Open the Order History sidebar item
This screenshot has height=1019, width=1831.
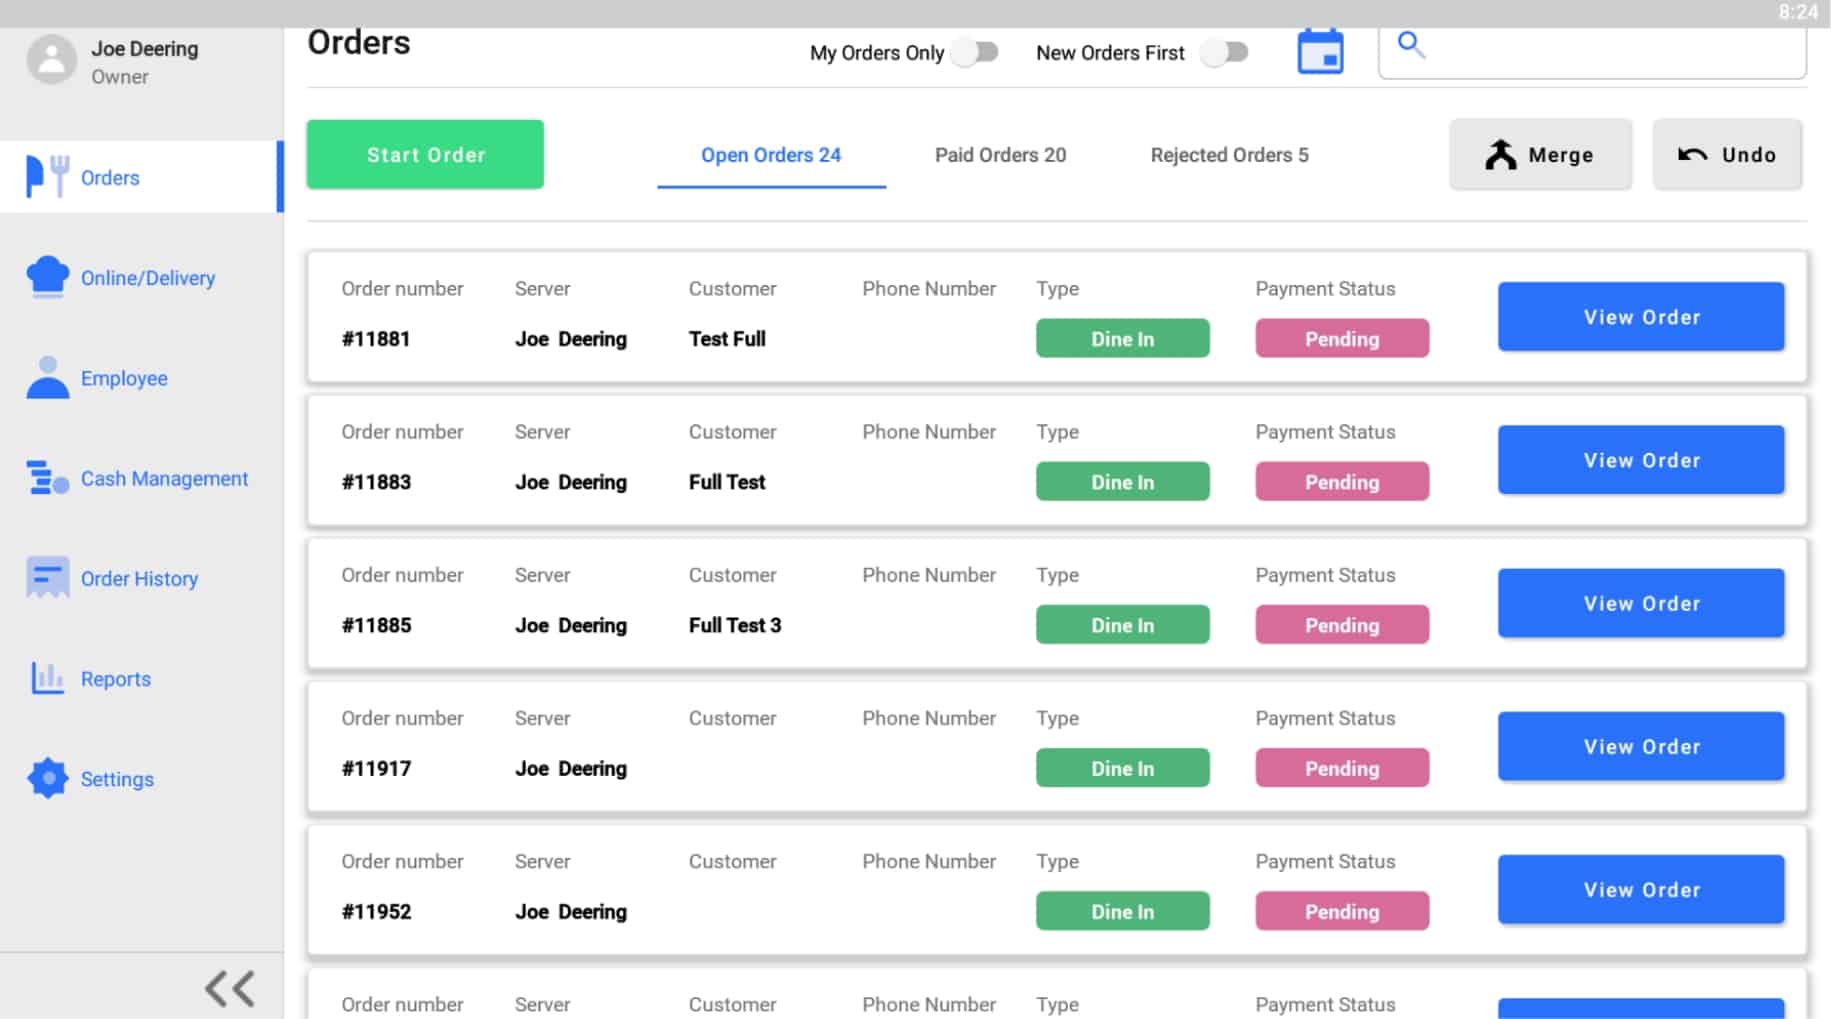(141, 578)
